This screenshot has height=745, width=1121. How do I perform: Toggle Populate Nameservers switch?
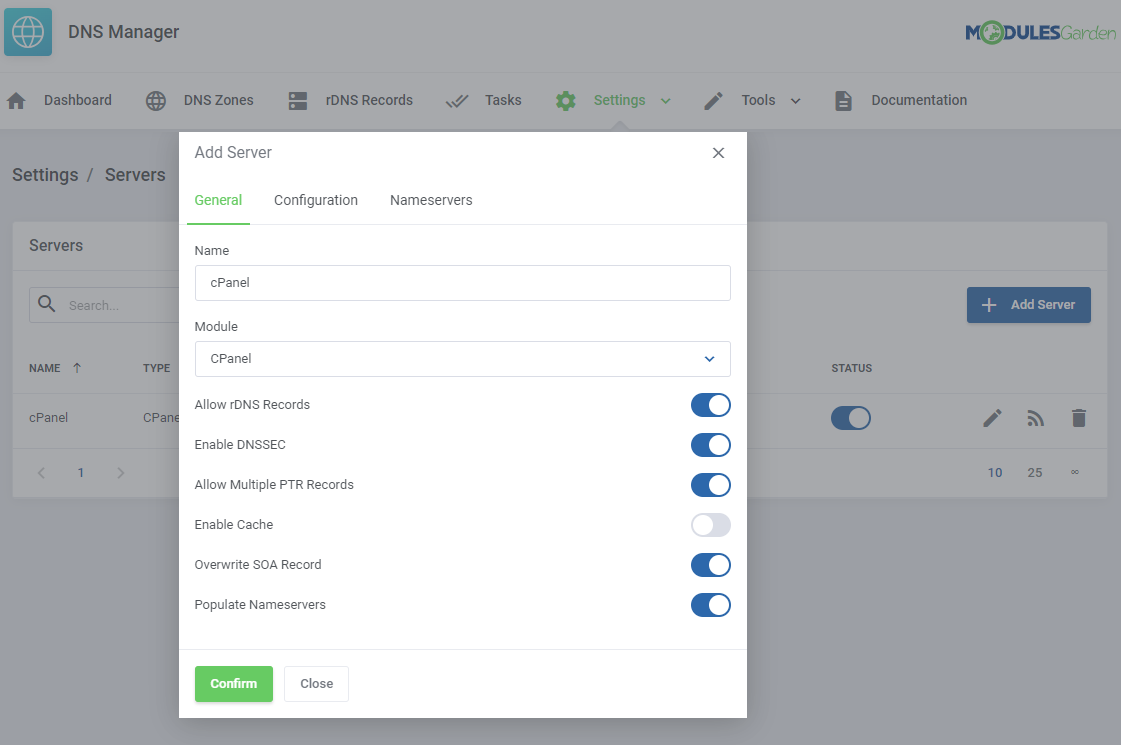711,606
